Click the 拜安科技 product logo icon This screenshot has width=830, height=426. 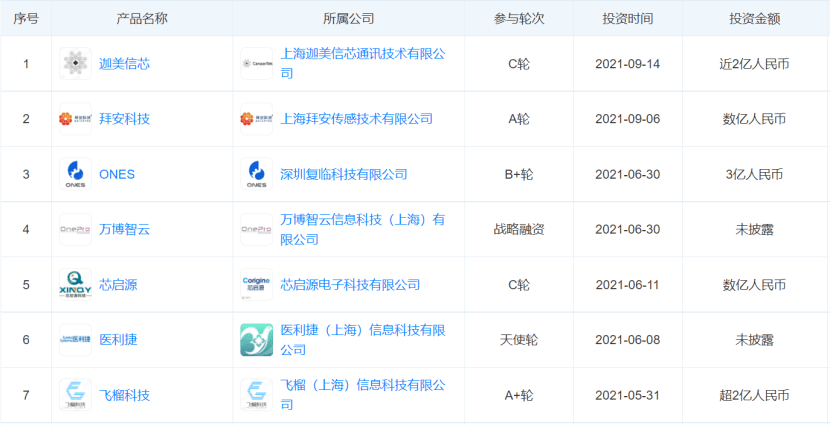(x=75, y=119)
